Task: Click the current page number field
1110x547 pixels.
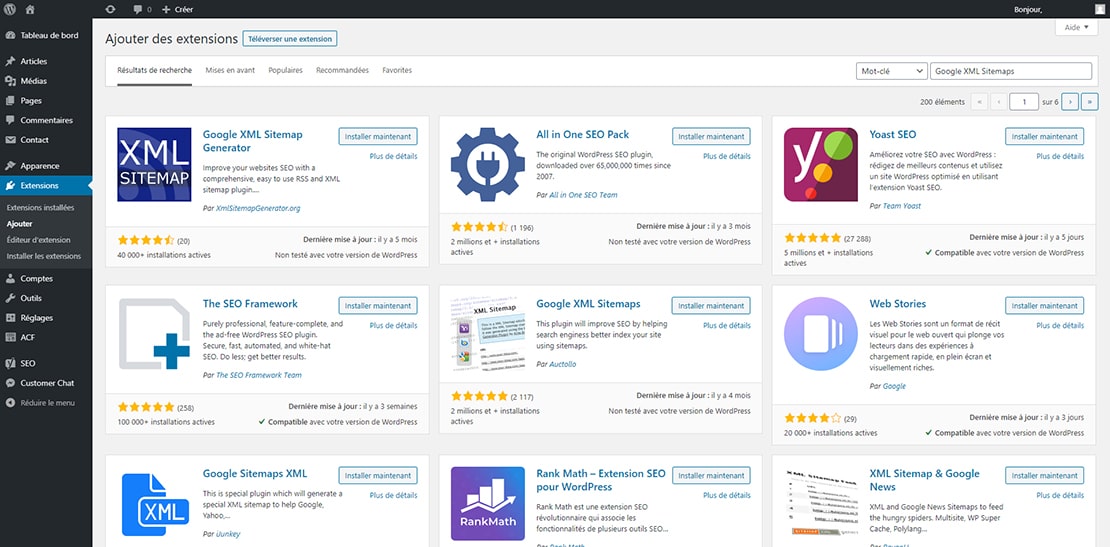Action: point(1024,102)
